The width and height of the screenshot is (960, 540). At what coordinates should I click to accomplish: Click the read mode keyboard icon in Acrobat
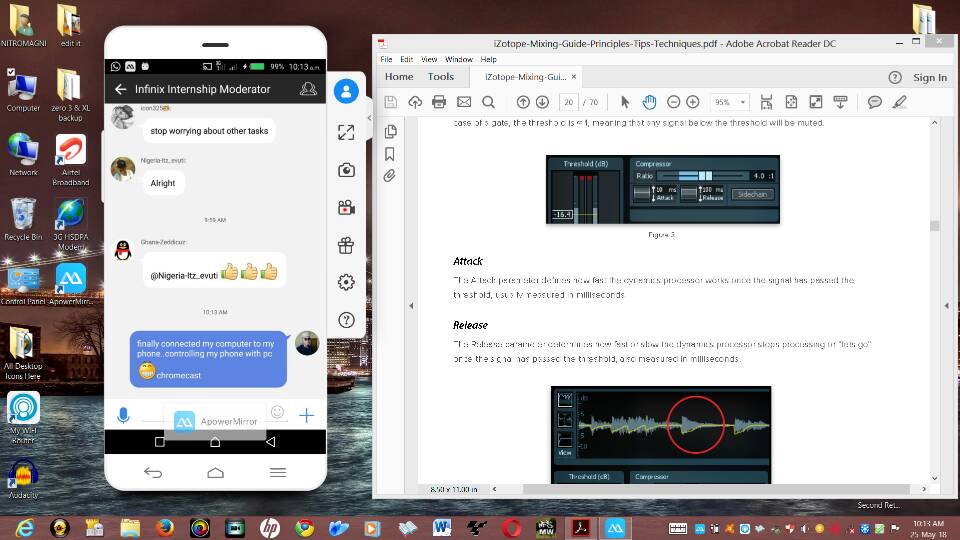tap(841, 102)
